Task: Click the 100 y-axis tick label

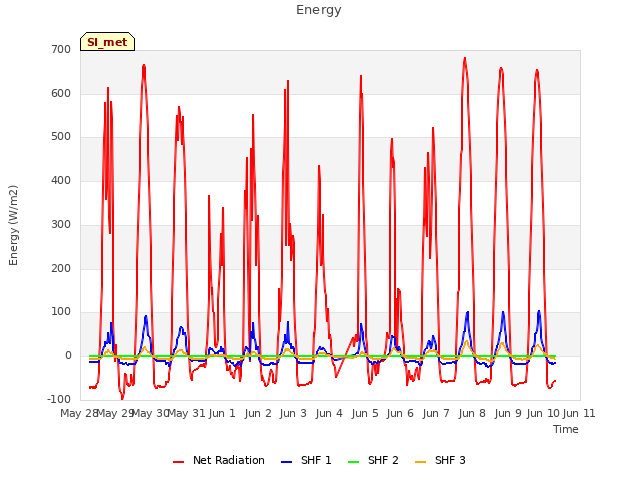Action: pos(61,312)
